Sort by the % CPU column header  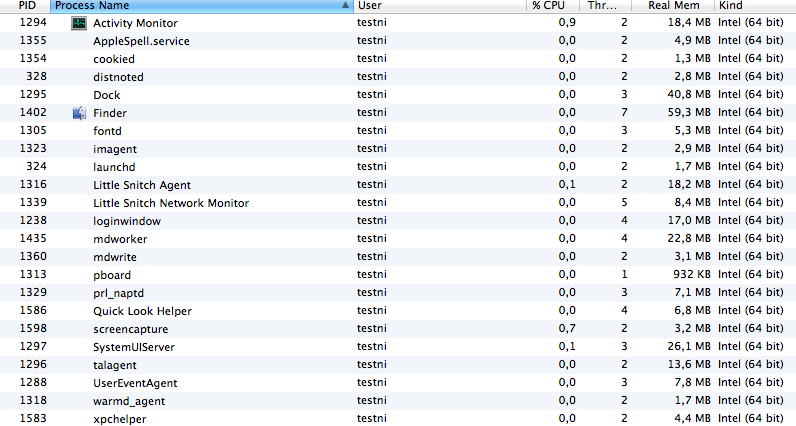point(553,6)
